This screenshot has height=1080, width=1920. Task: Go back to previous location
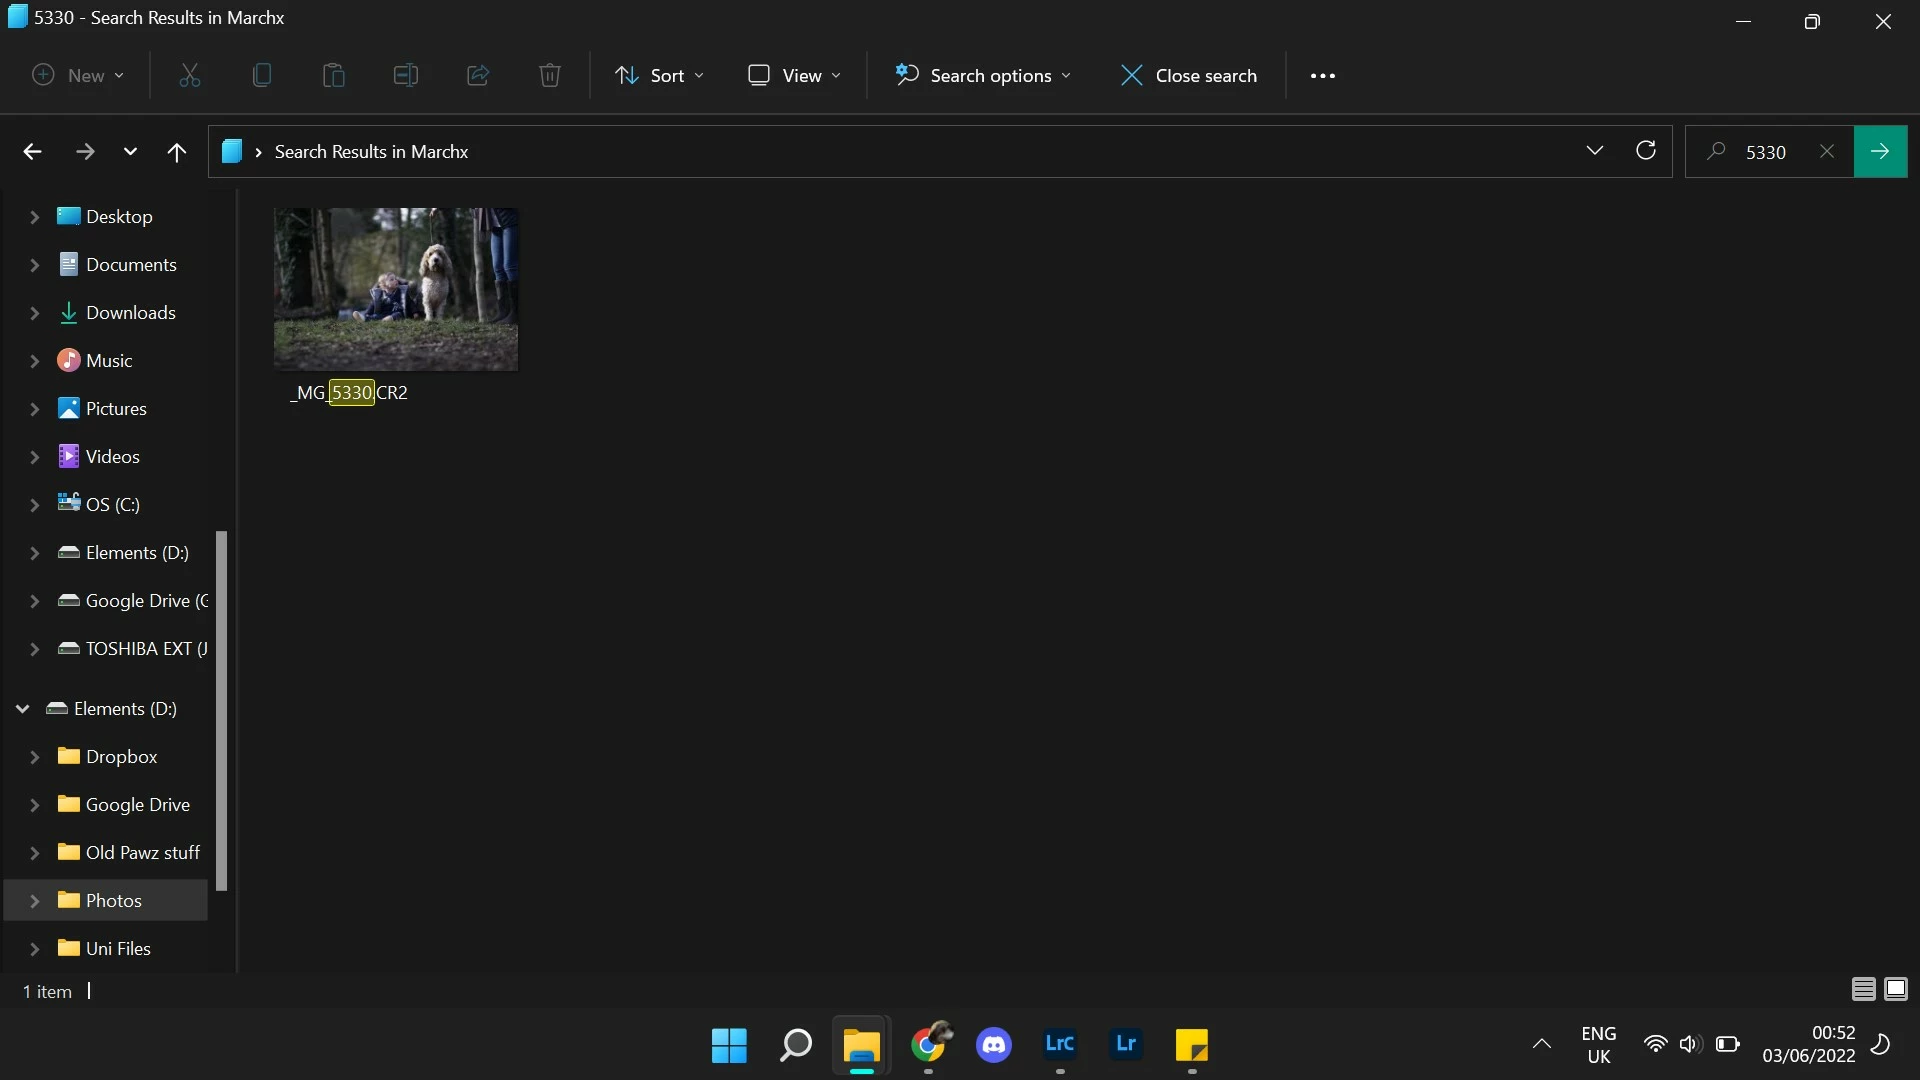[32, 152]
